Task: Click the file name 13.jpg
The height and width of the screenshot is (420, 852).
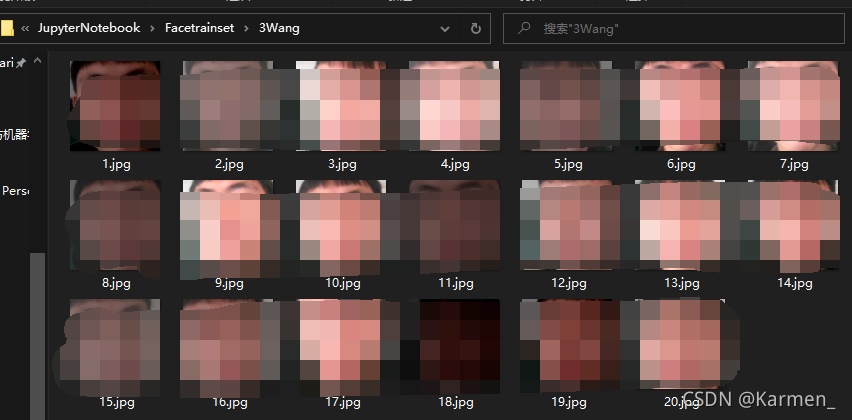Action: tap(681, 283)
